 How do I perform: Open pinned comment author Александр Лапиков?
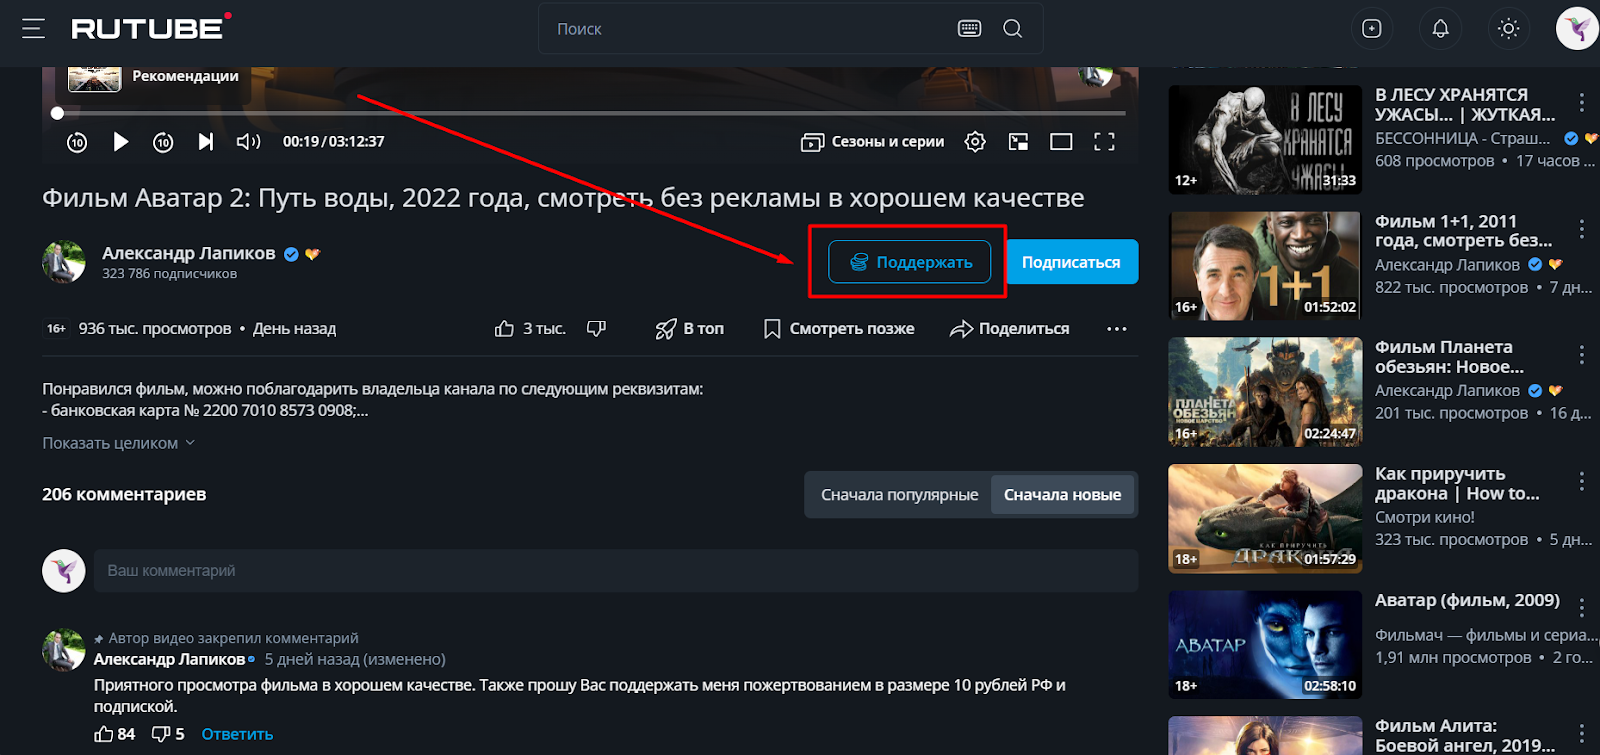click(x=169, y=660)
